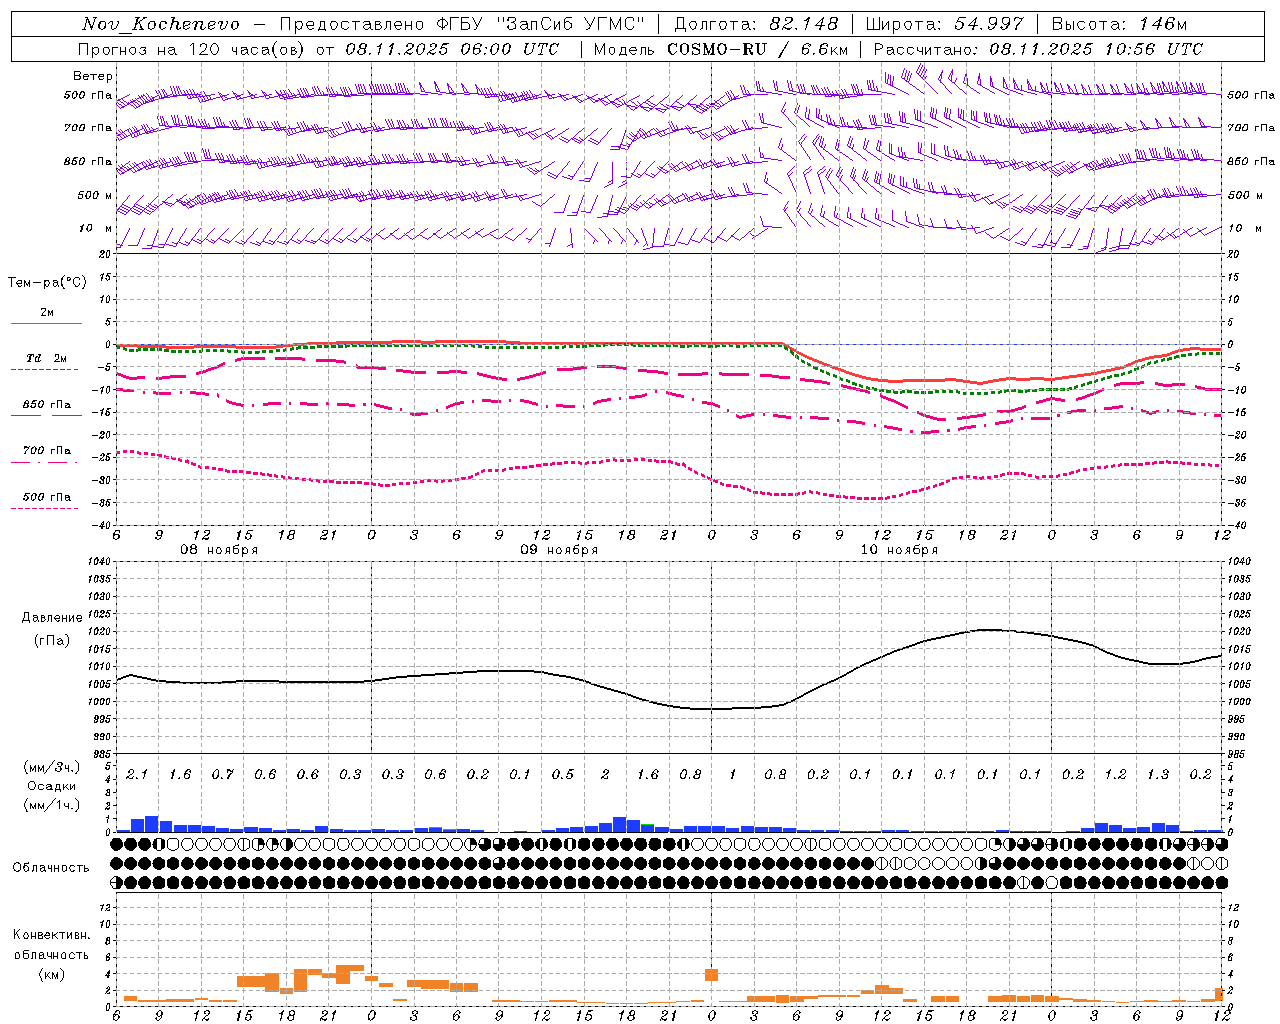Click the station name Nov_Kochenevo in header
The width and height of the screenshot is (1280, 1024).
click(160, 24)
